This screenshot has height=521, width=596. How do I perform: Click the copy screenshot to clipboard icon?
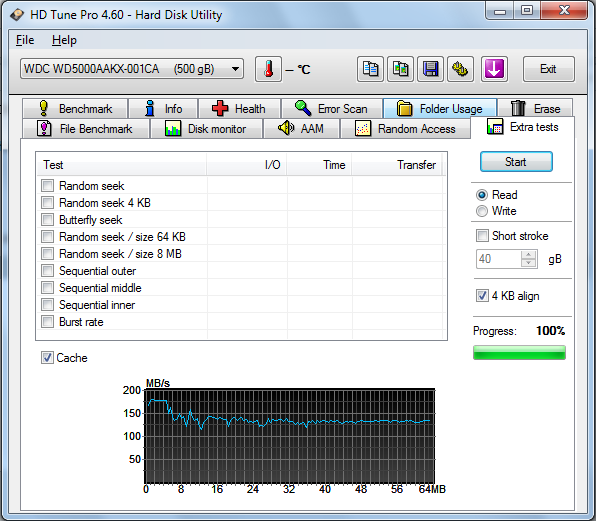(x=400, y=69)
